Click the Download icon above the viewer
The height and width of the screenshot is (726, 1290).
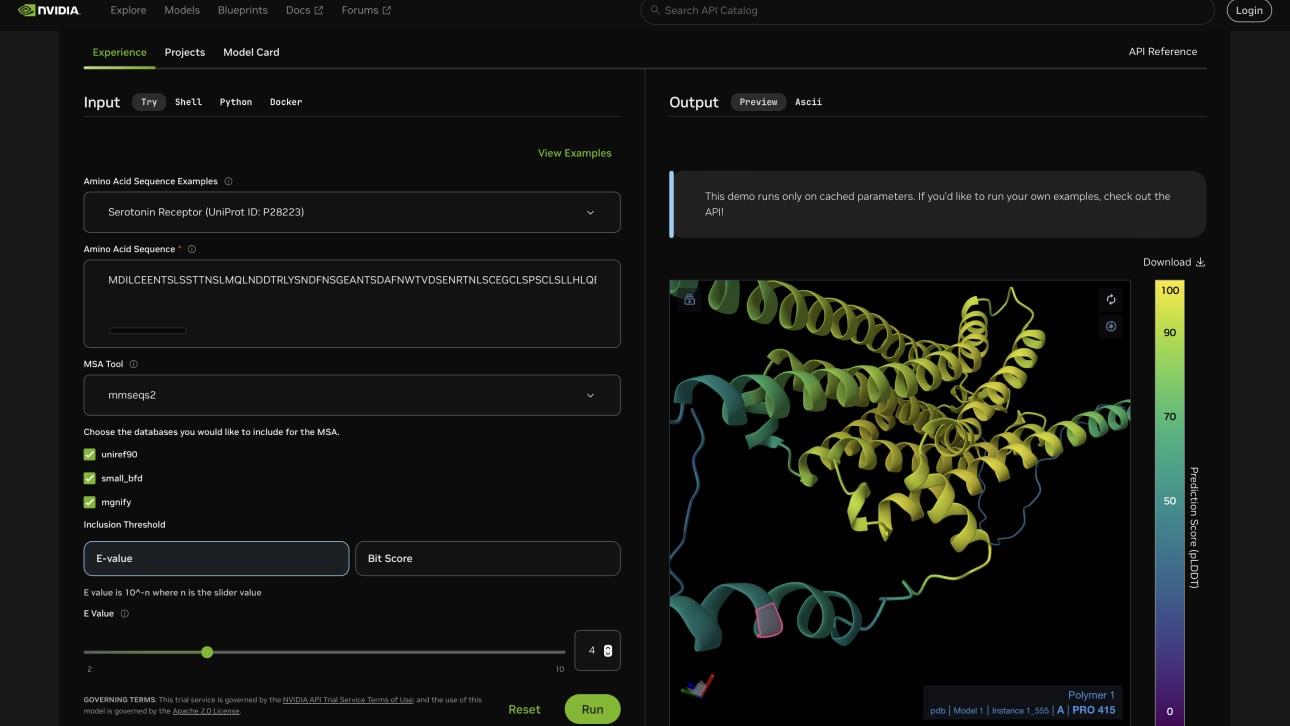1200,263
